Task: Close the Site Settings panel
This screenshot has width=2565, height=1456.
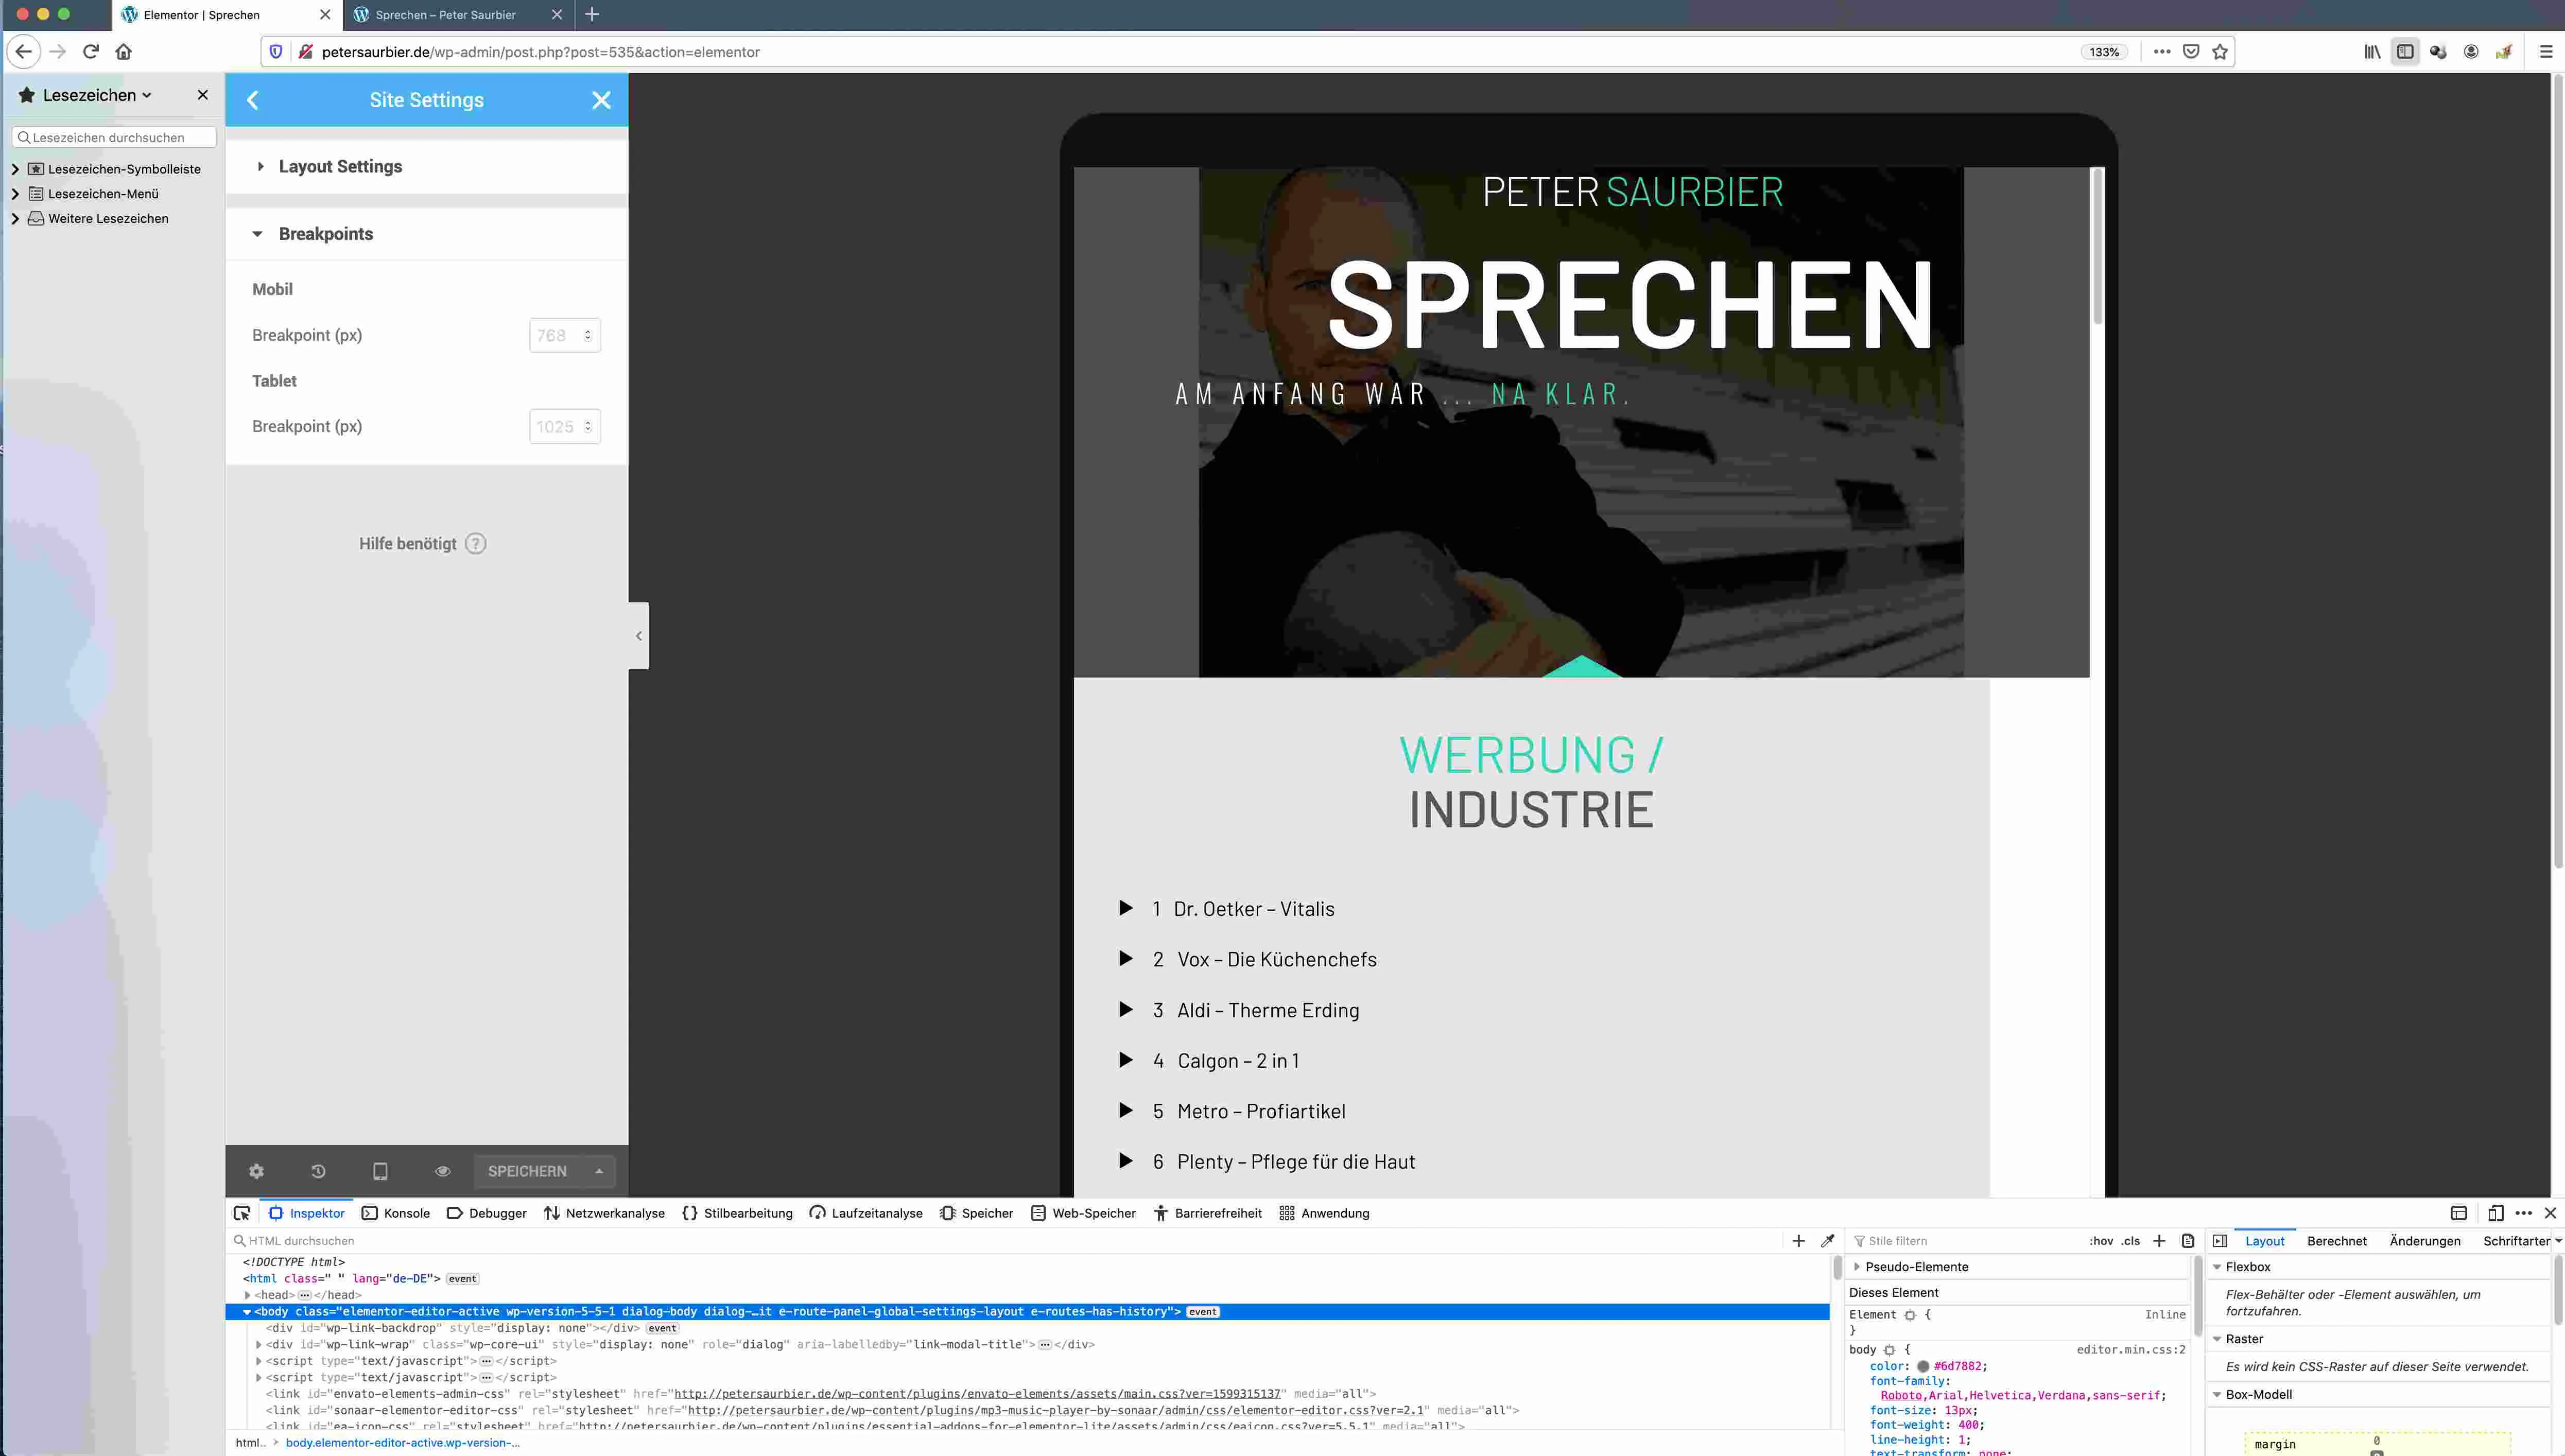Action: click(x=601, y=100)
